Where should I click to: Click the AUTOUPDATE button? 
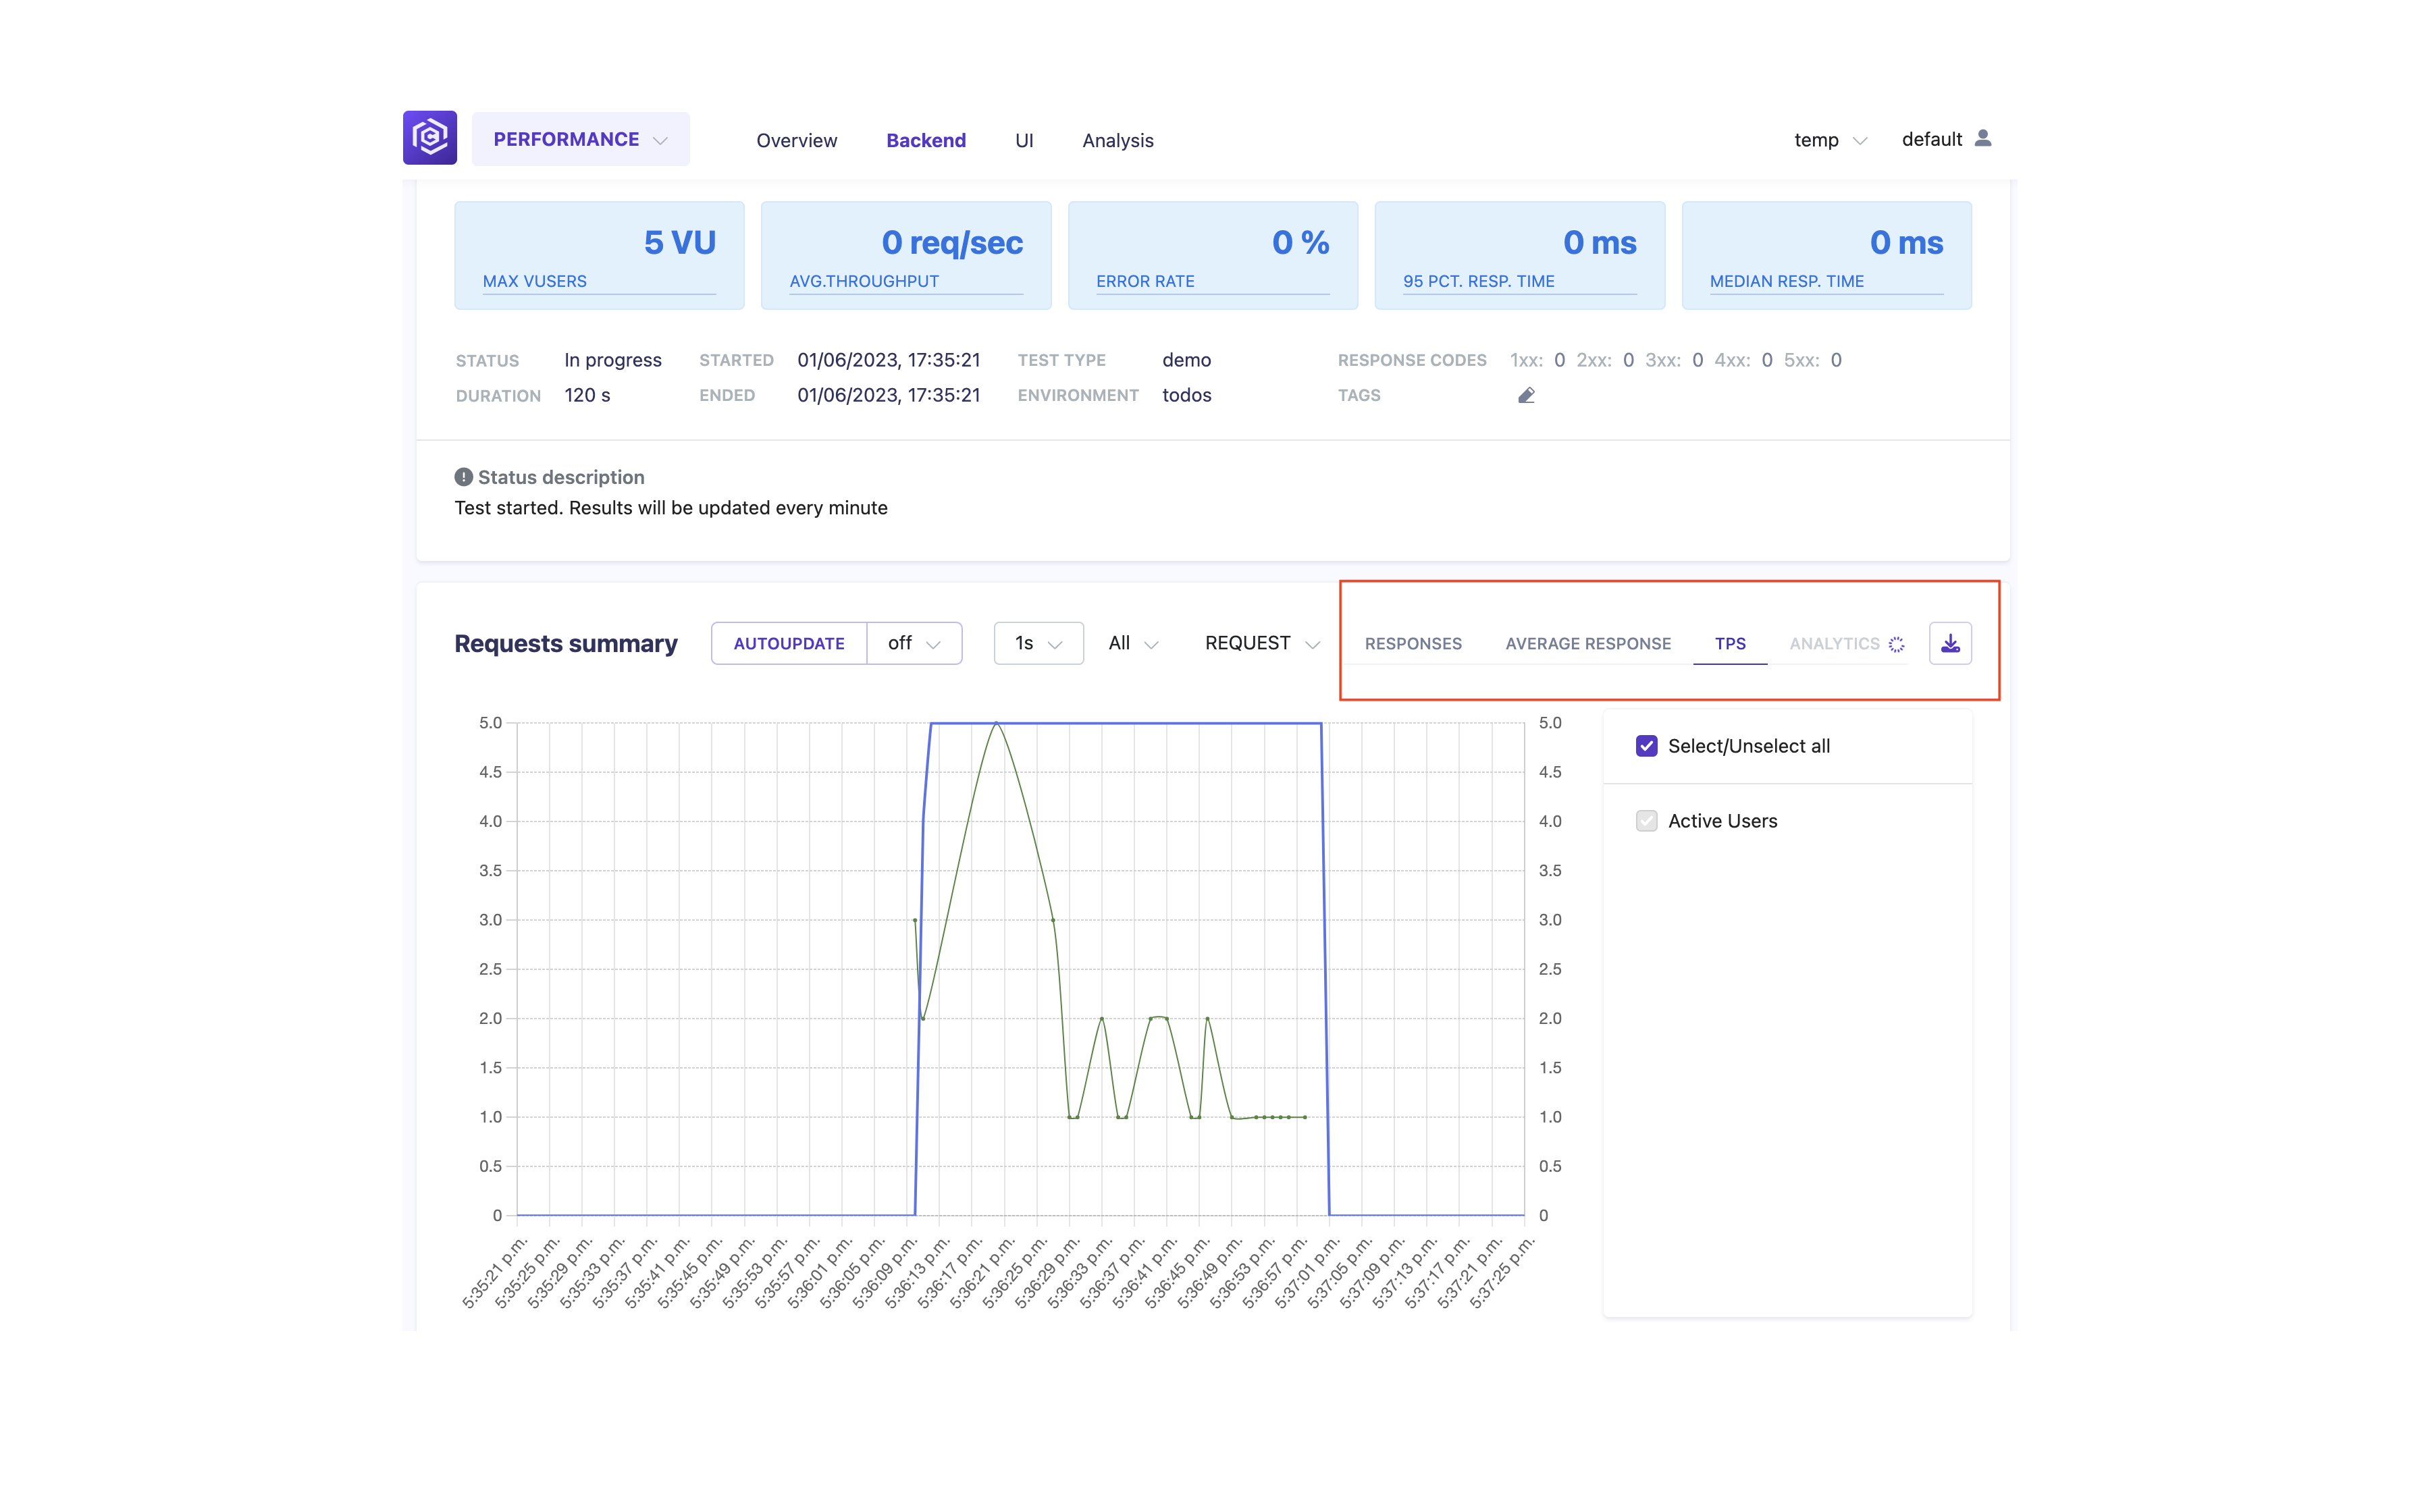pyautogui.click(x=789, y=643)
